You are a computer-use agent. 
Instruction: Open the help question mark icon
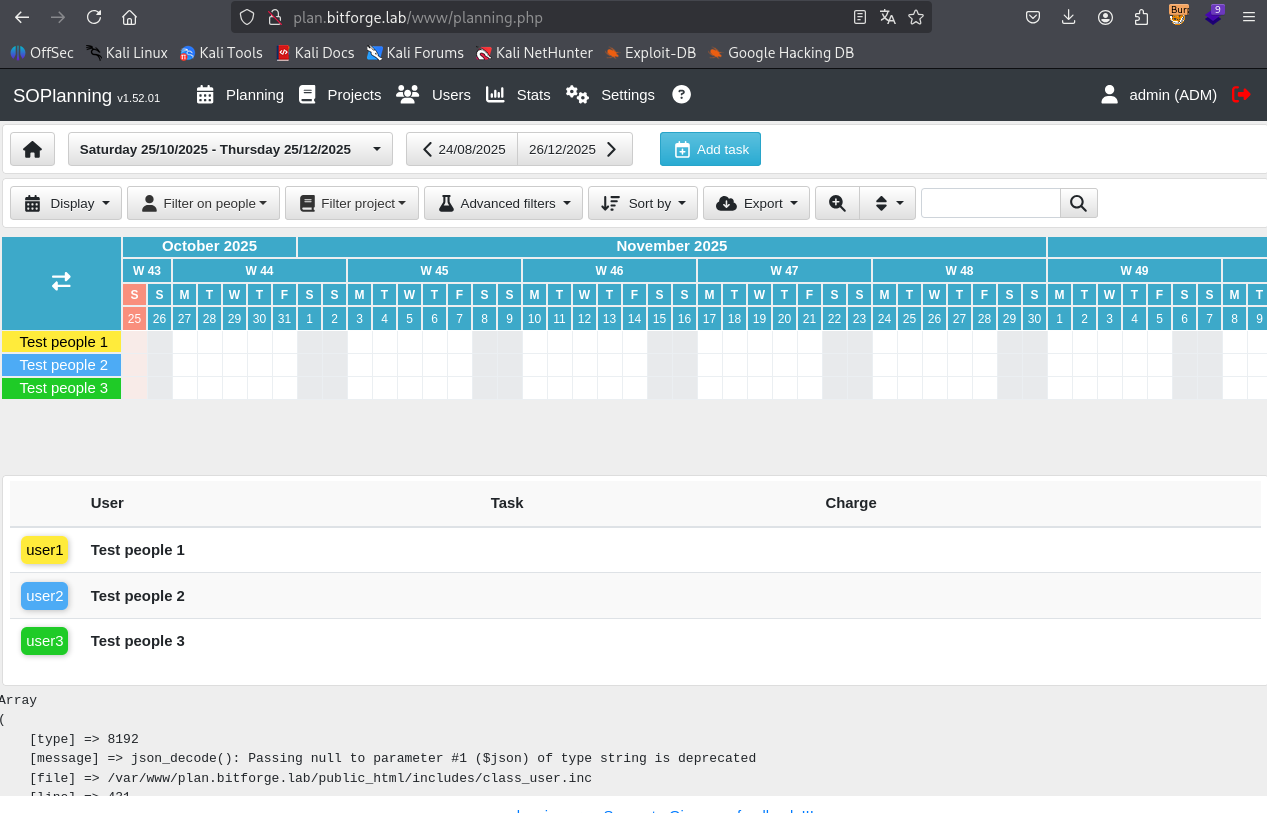tap(681, 94)
